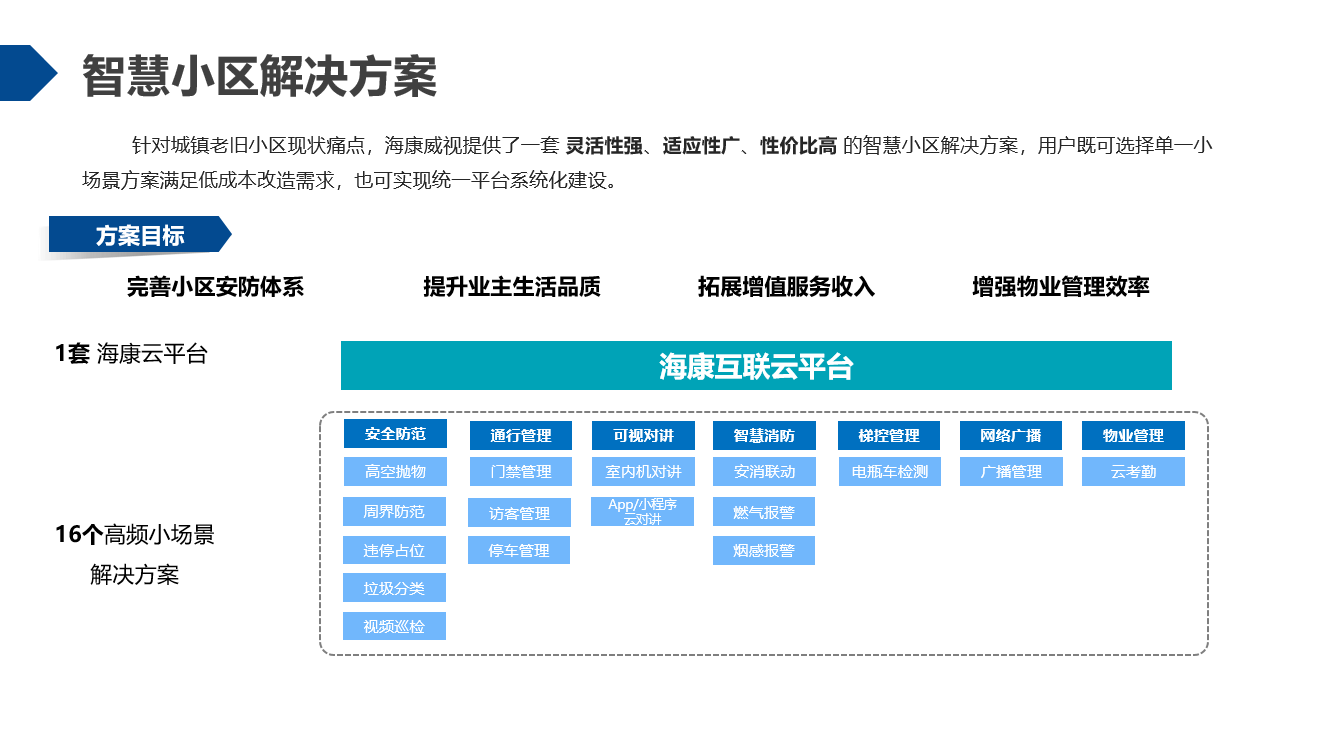Click the 视频巡检 scenario box
The height and width of the screenshot is (736, 1320).
(x=395, y=626)
